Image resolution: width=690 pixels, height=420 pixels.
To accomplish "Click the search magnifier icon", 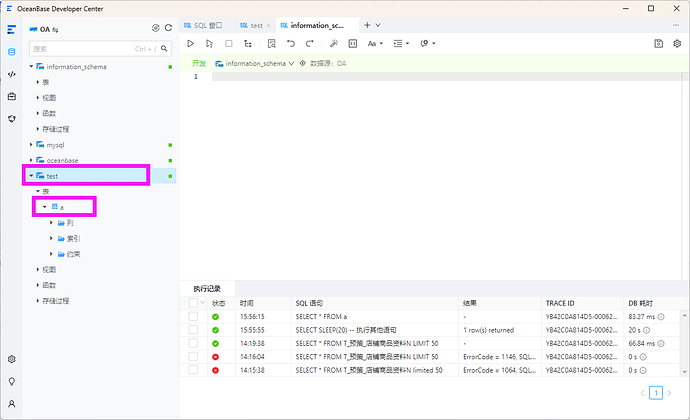I will click(164, 48).
